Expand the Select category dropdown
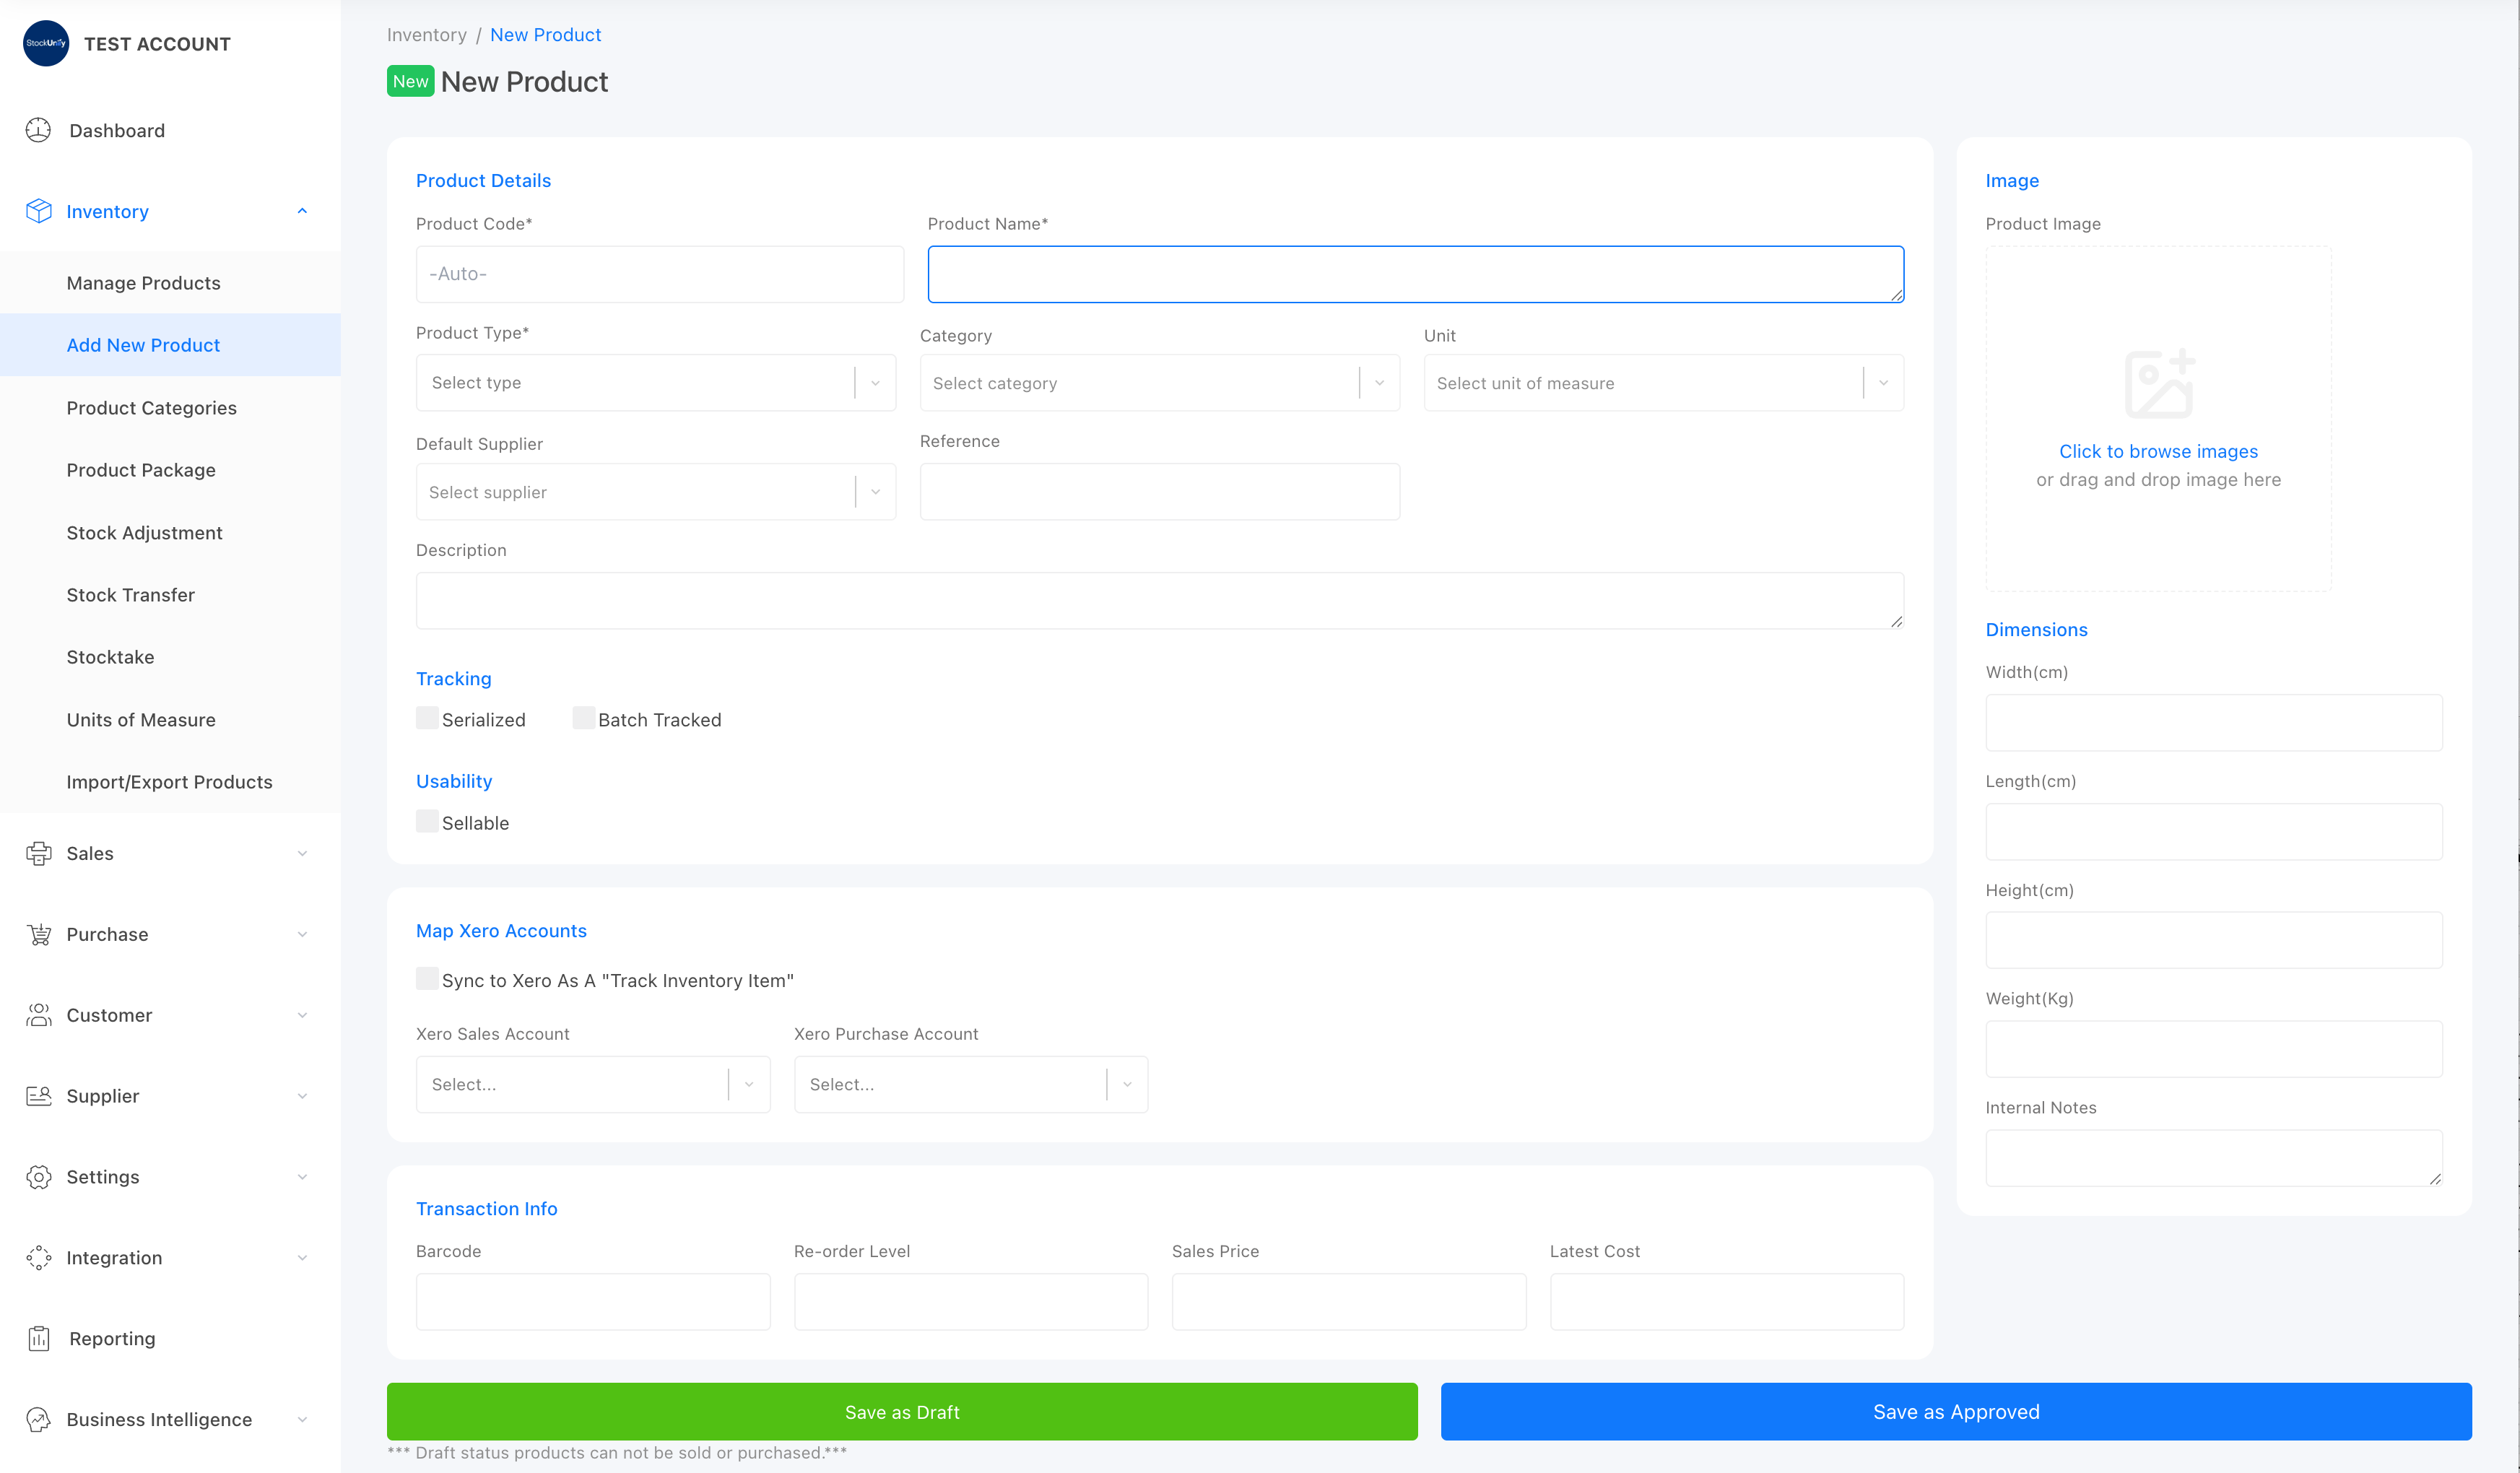Image resolution: width=2520 pixels, height=1473 pixels. (x=1159, y=383)
